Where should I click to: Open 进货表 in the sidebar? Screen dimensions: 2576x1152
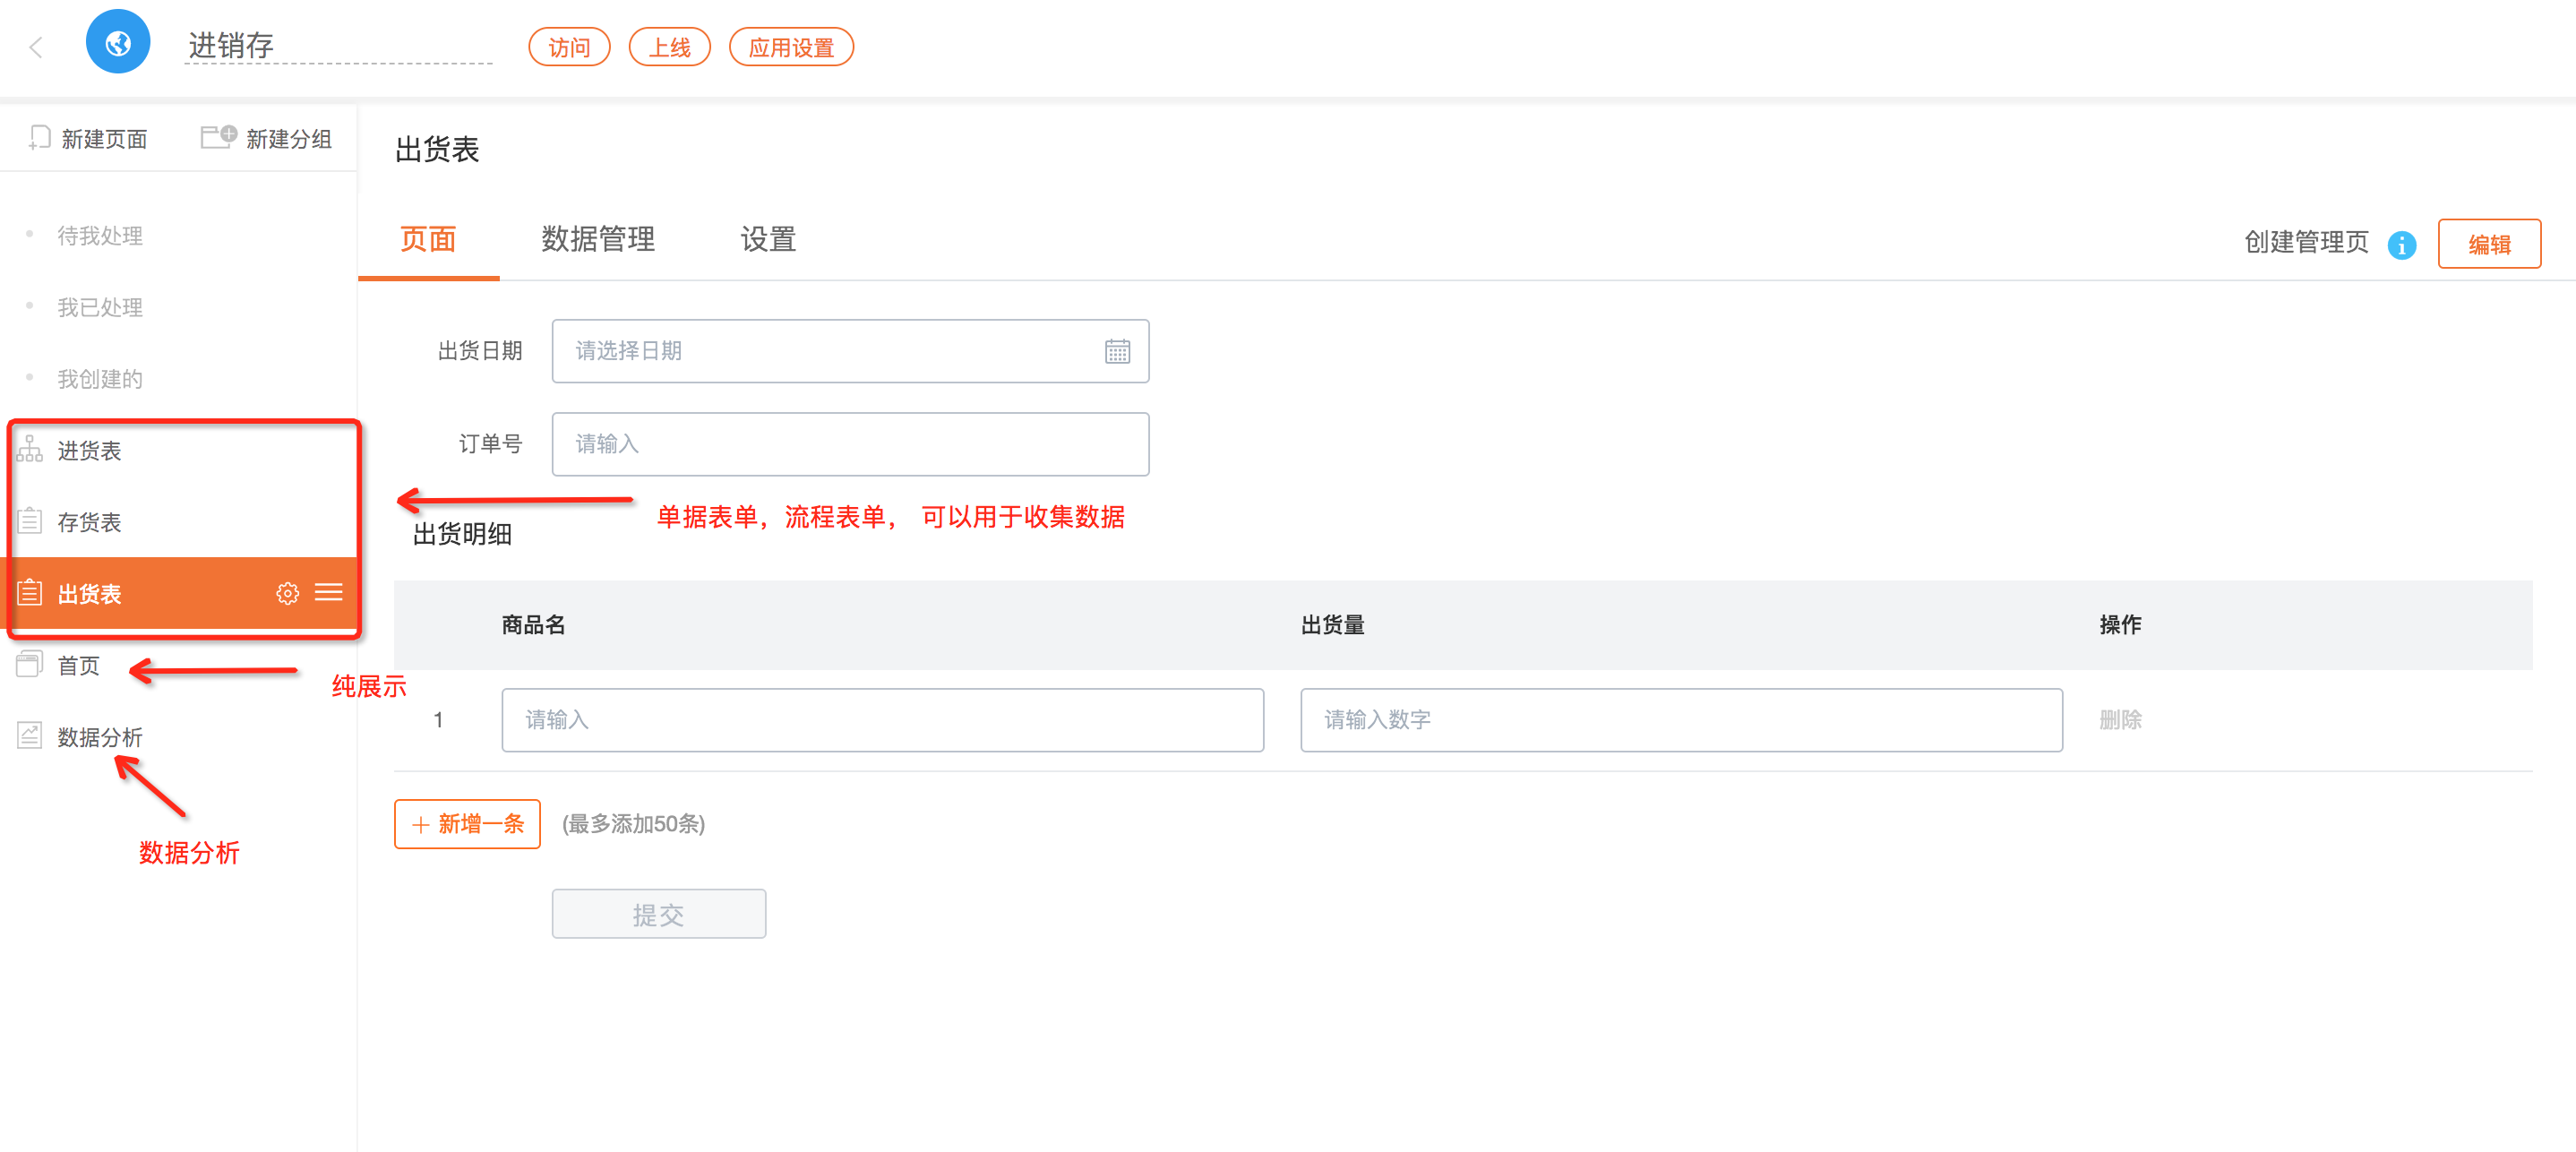(89, 451)
